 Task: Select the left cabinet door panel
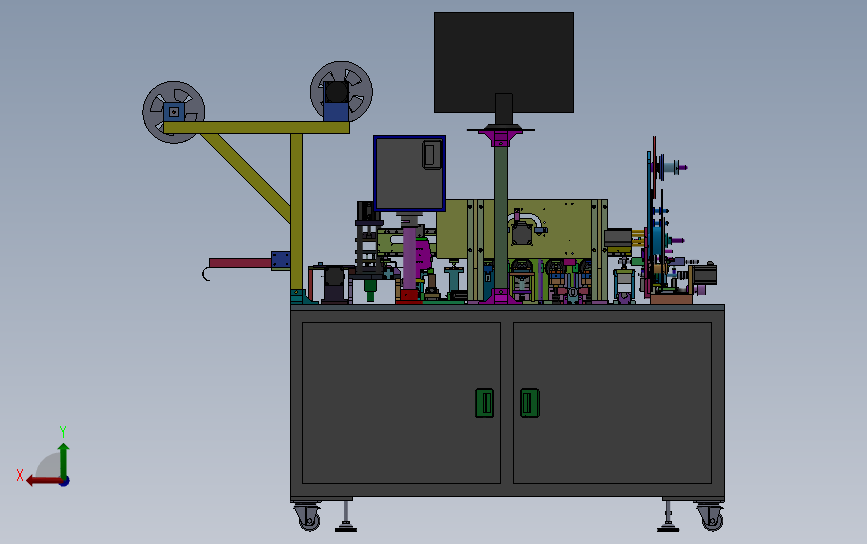click(401, 403)
